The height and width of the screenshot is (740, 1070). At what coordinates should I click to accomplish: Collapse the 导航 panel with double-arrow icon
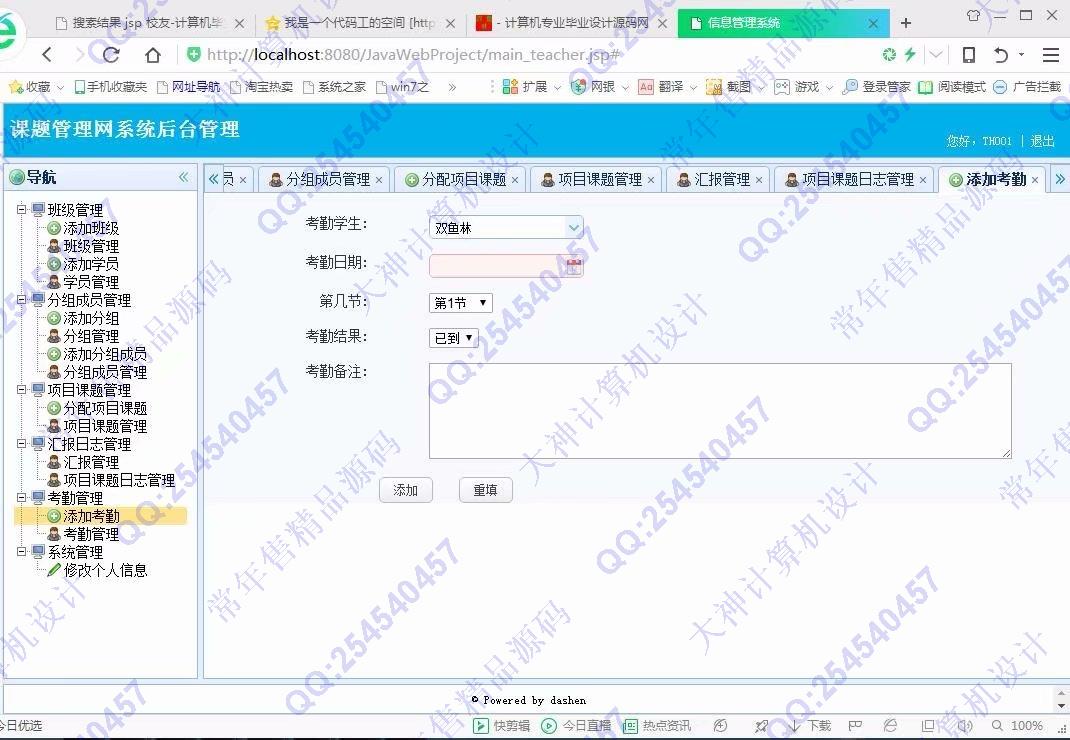pyautogui.click(x=183, y=177)
